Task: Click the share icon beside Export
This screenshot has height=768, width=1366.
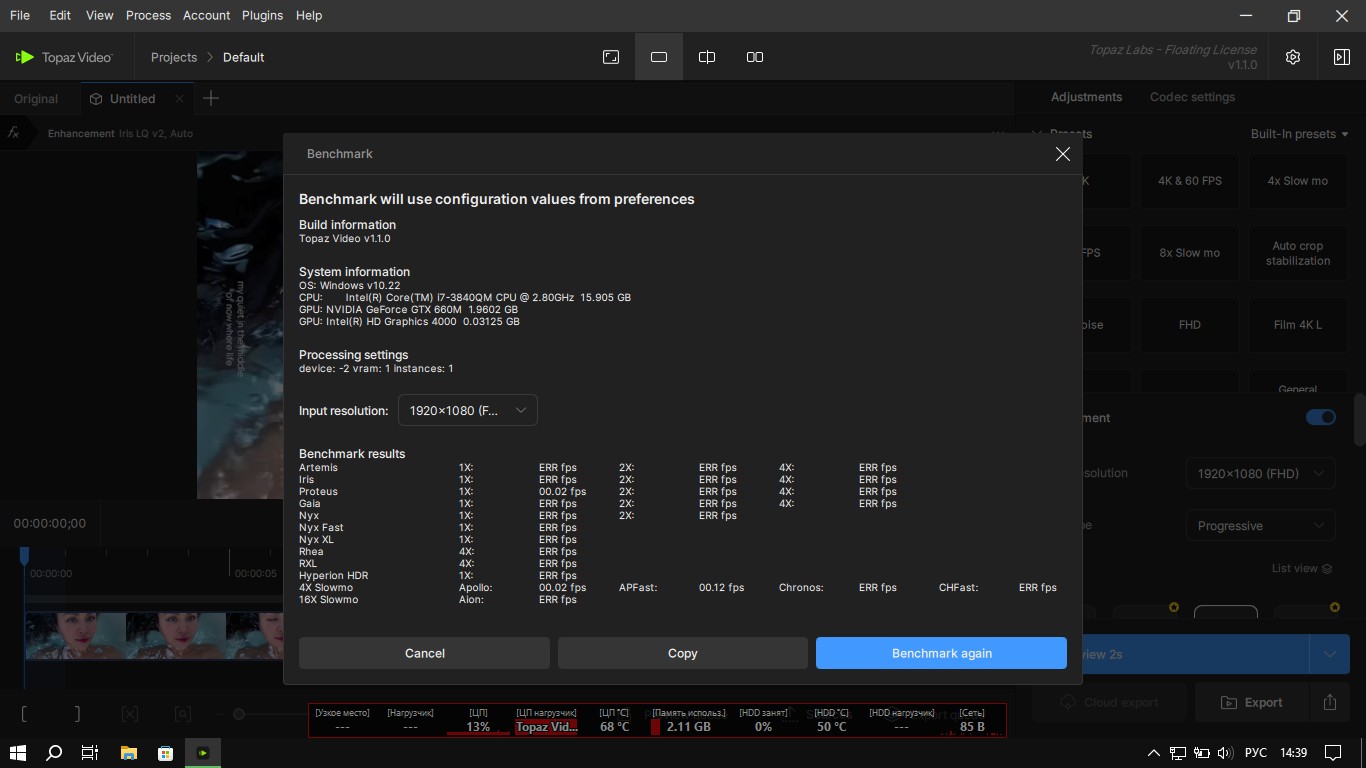Action: [x=1329, y=702]
